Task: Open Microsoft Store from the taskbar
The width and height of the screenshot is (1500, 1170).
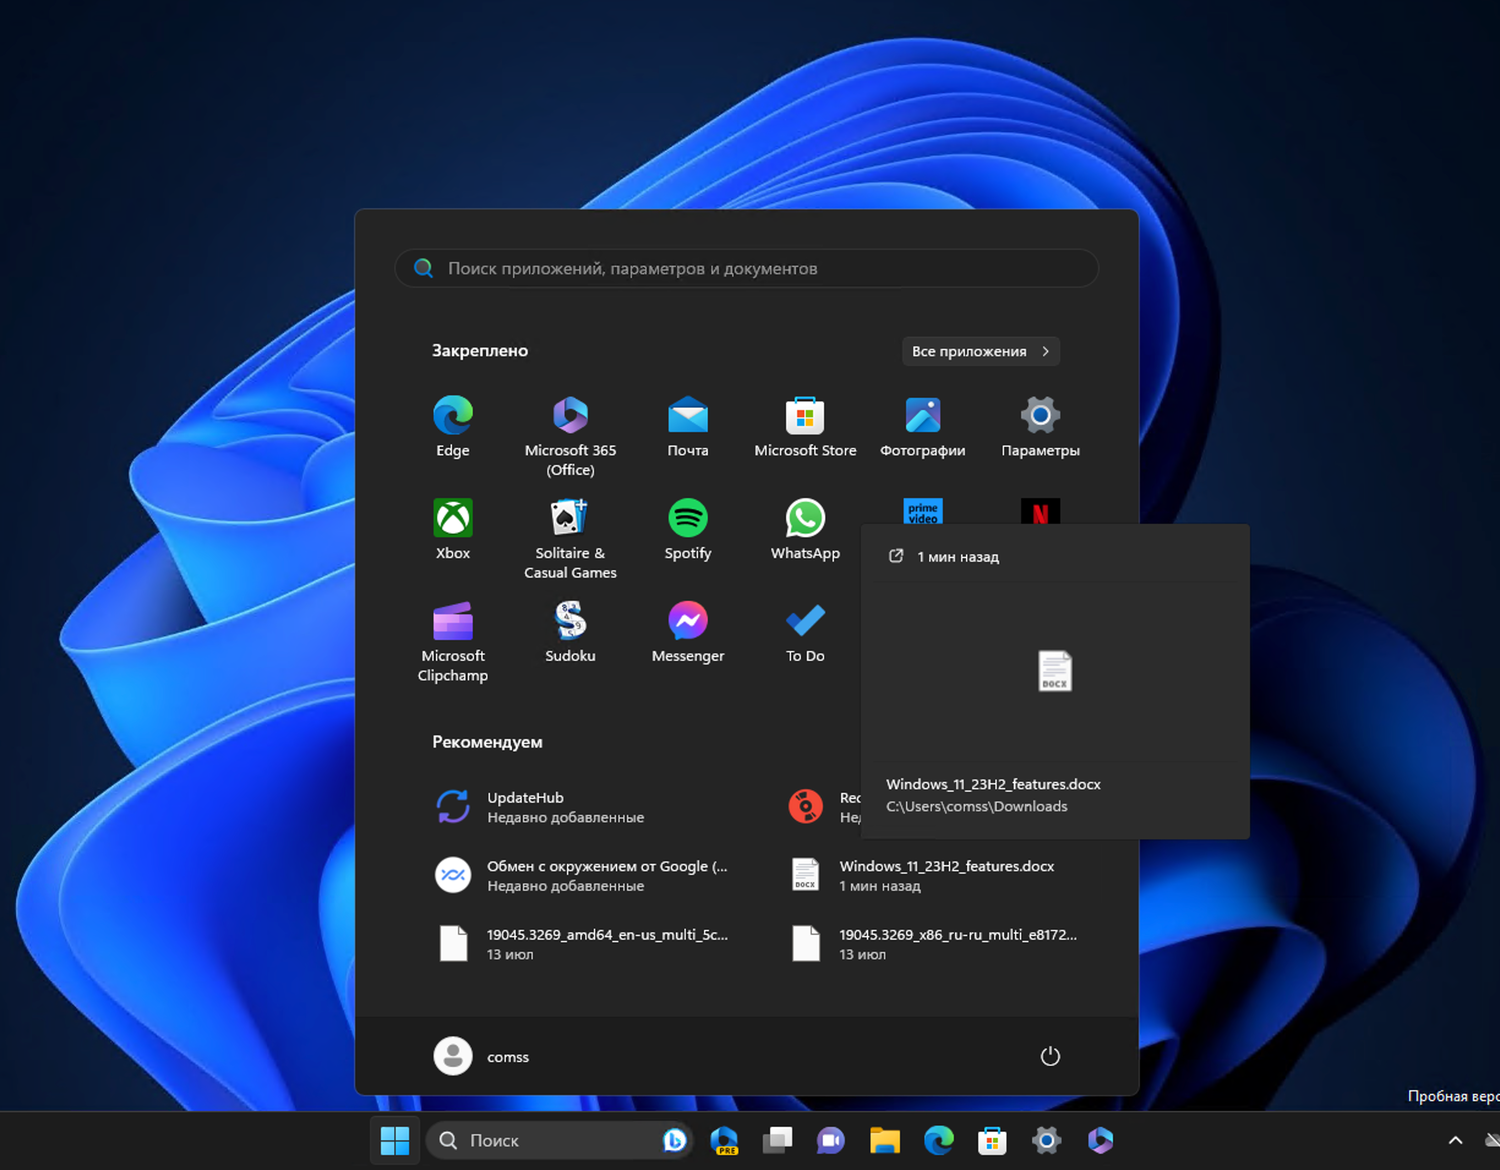Action: [x=992, y=1140]
